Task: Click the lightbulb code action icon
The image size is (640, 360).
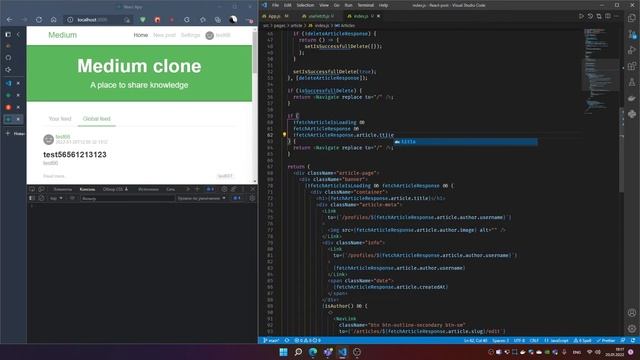Action: point(284,134)
